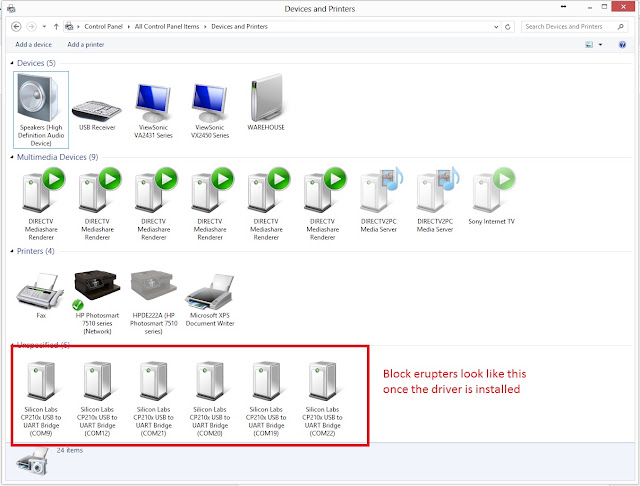Click the change view icon
Image resolution: width=640 pixels, height=486 pixels.
(589, 44)
